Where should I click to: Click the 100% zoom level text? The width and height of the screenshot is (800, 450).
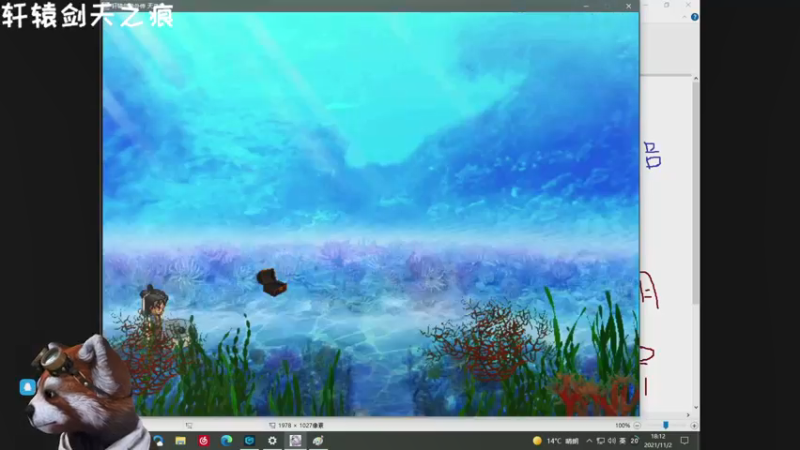(x=622, y=426)
